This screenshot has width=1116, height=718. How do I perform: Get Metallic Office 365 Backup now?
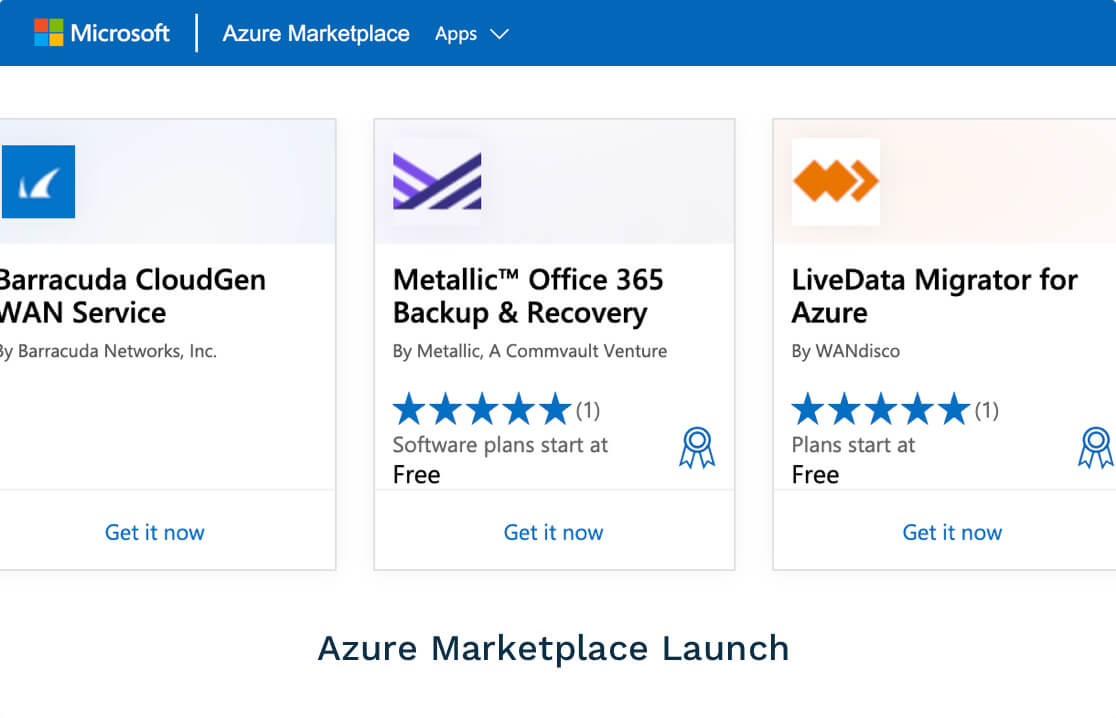[x=554, y=532]
